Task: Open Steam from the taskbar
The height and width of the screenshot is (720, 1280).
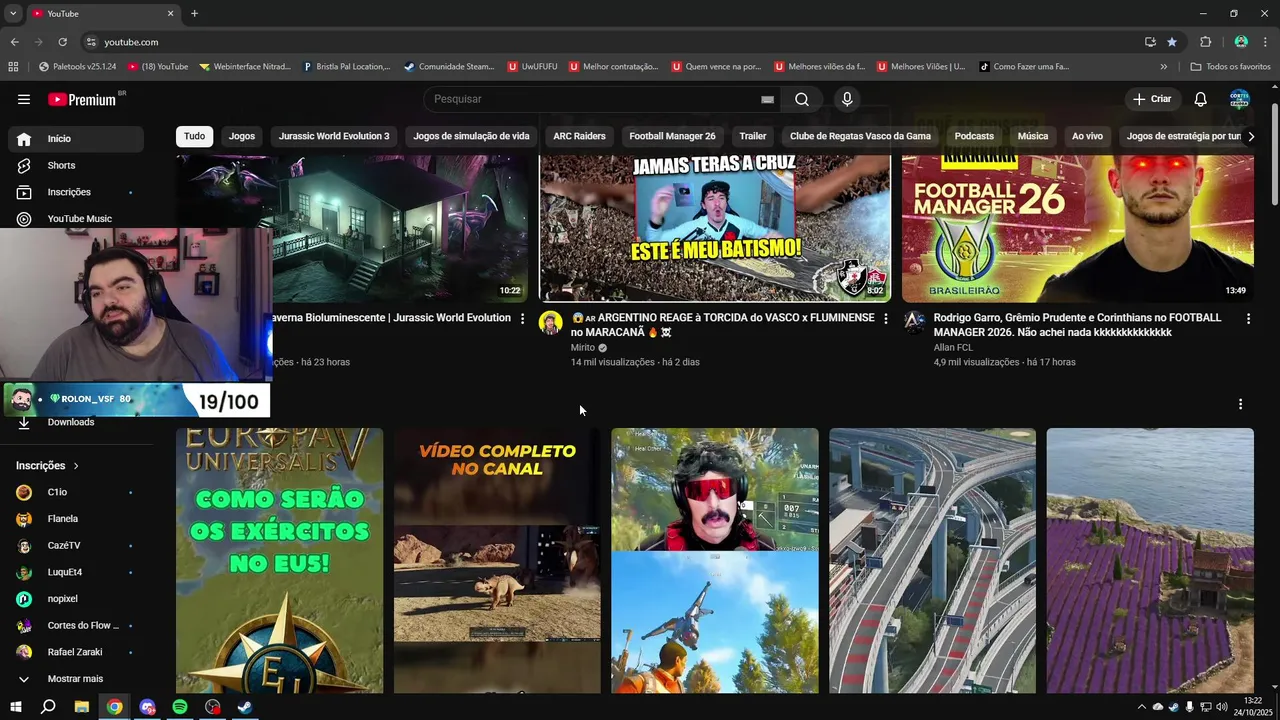Action: [x=245, y=707]
